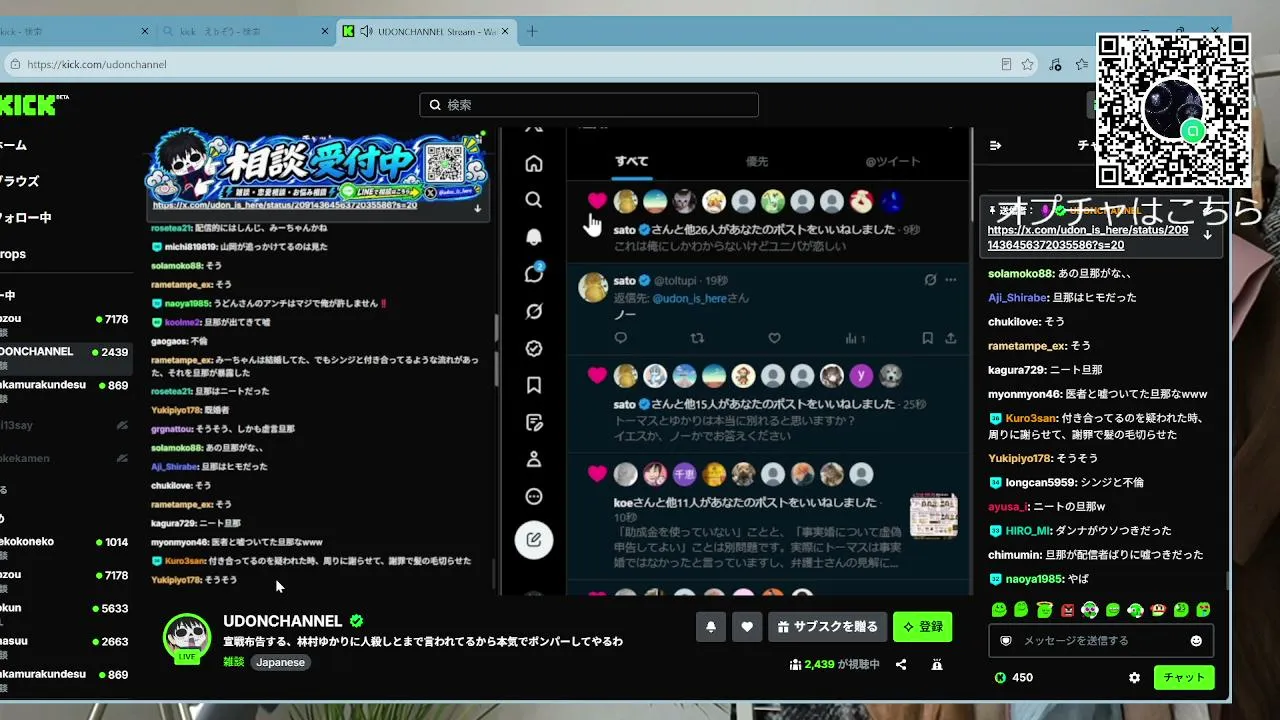Click the UDONCHANNEL channel name
Viewport: 1280px width, 720px height.
[x=283, y=621]
